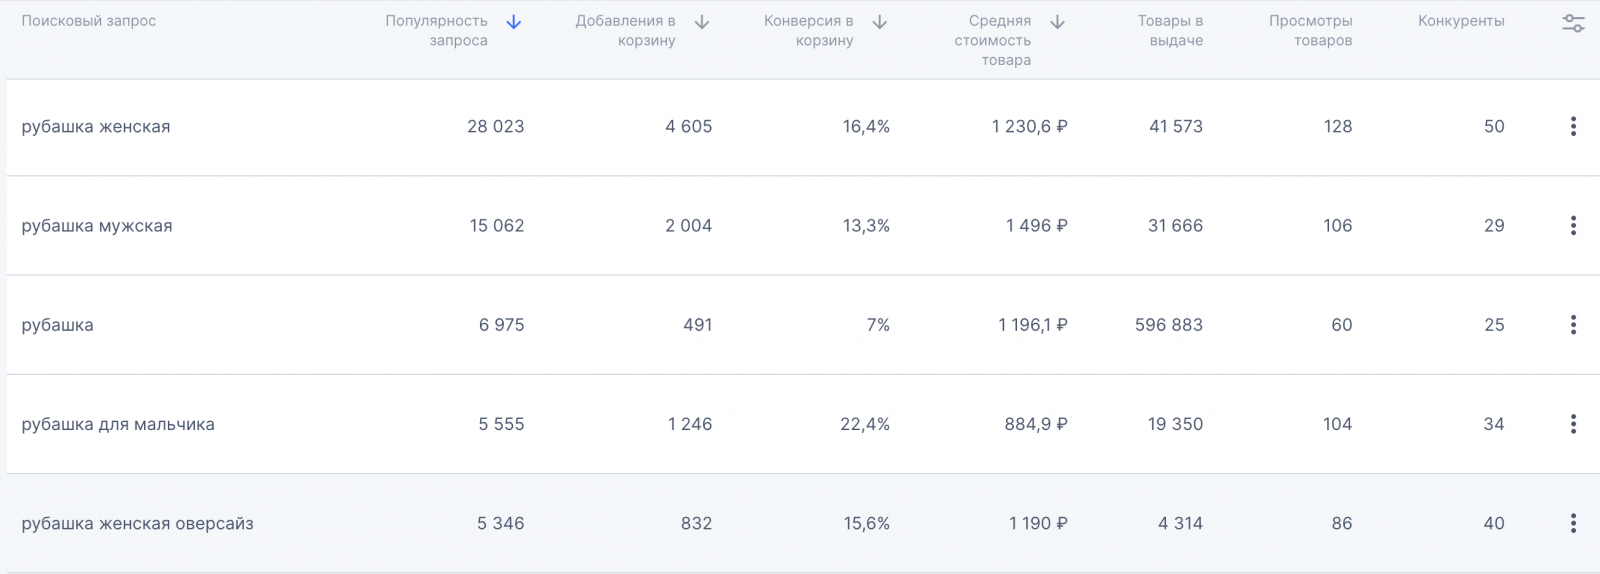Open options for рубашка женская оверсайз
The image size is (1600, 574).
click(1573, 523)
